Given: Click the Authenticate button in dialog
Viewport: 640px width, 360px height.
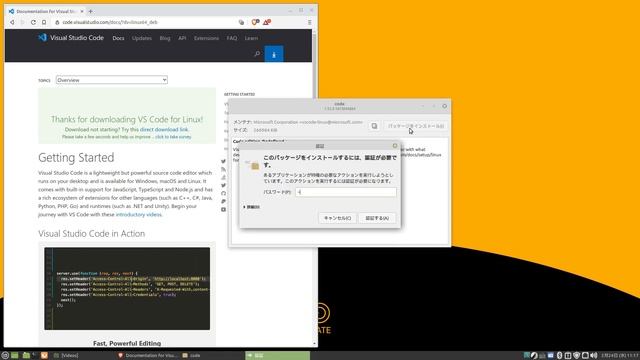Looking at the screenshot, I should 377,218.
